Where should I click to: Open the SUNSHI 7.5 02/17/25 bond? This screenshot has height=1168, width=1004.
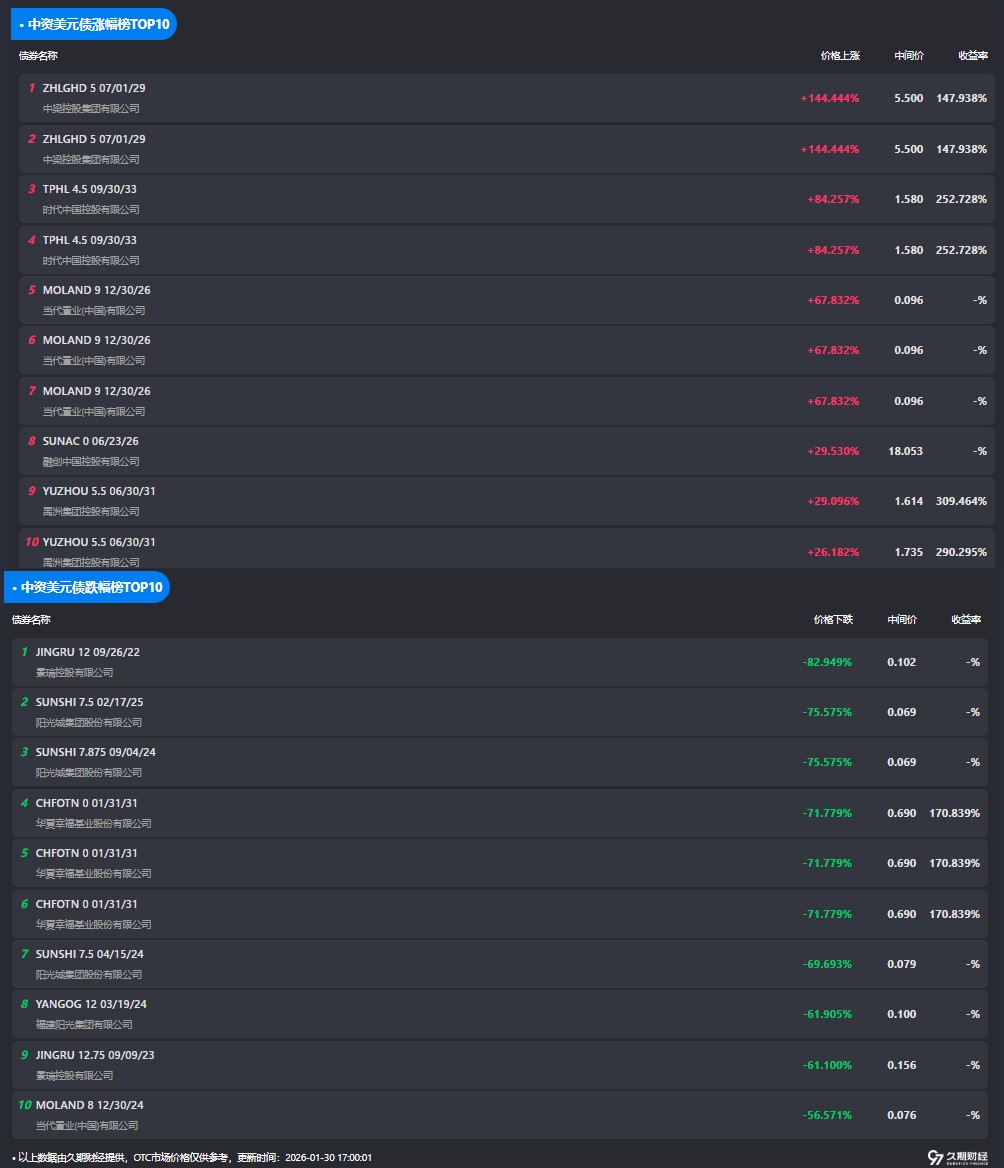point(89,702)
